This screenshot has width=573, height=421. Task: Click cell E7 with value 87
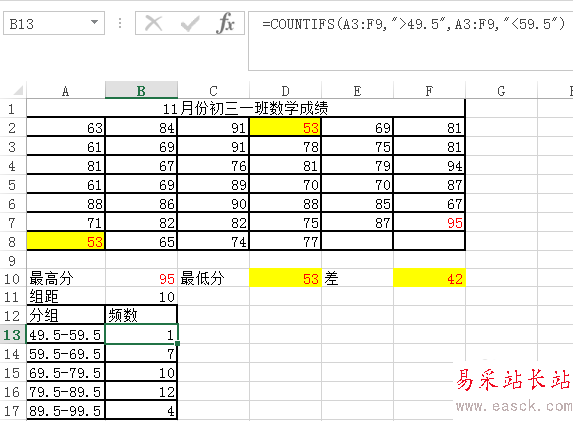[357, 222]
